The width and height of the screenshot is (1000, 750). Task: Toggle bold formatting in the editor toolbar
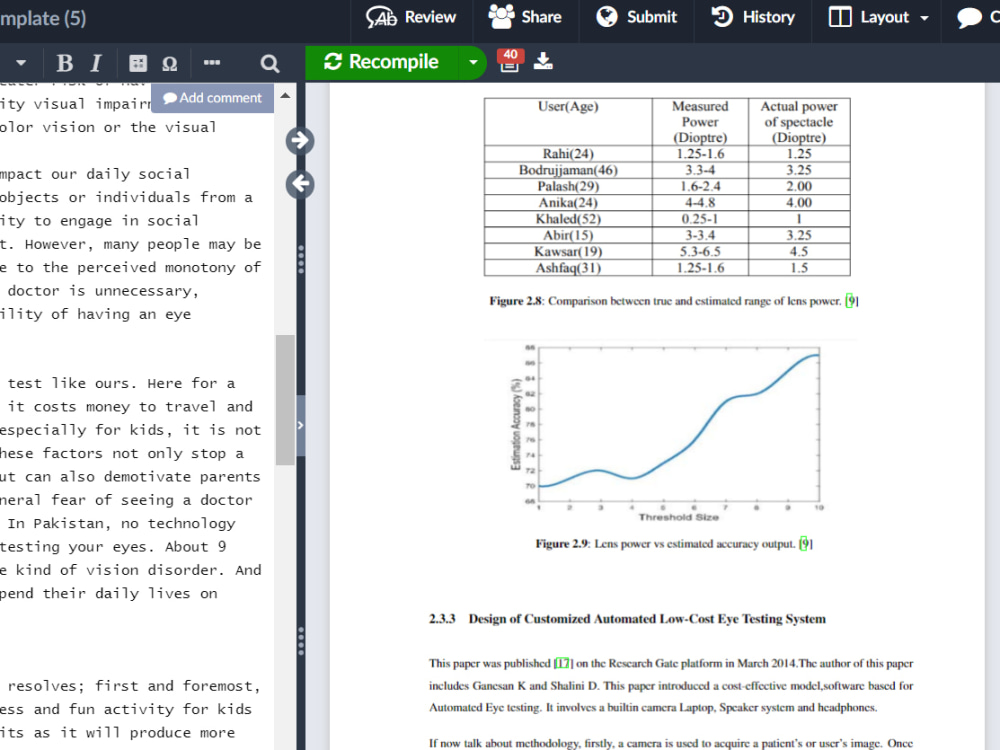point(64,63)
